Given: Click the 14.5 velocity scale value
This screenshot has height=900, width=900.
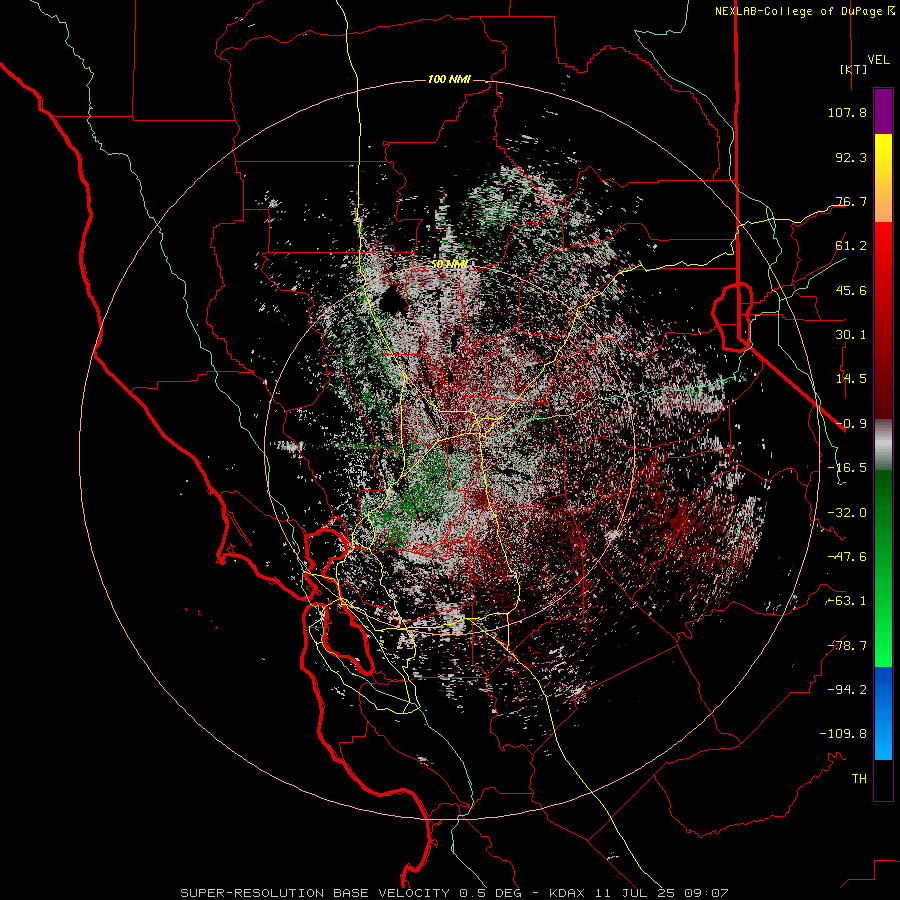Looking at the screenshot, I should coord(851,379).
